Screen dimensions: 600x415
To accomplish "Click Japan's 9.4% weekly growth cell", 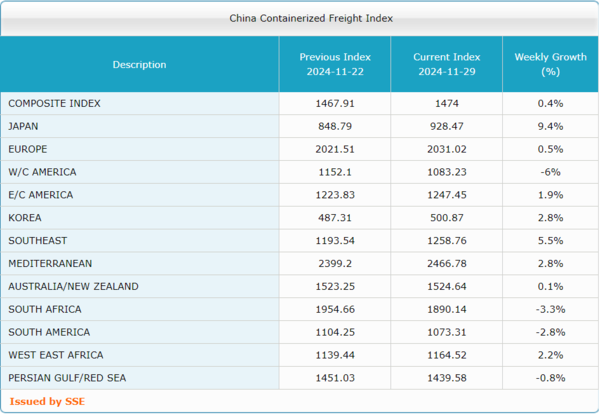I will click(549, 126).
